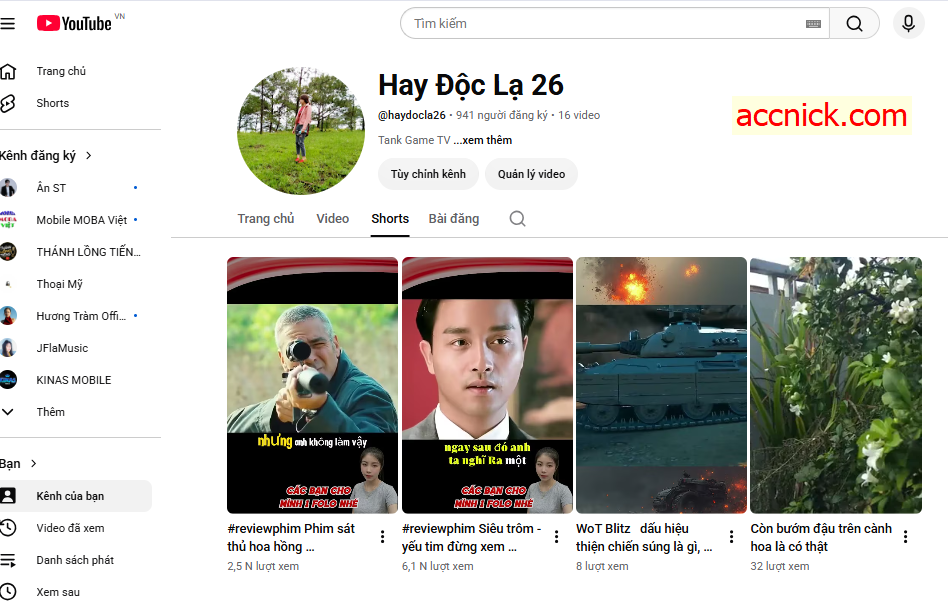Viewport: 948px width, 601px height.
Task: Play the white flowers short thumbnail
Action: pyautogui.click(x=836, y=386)
